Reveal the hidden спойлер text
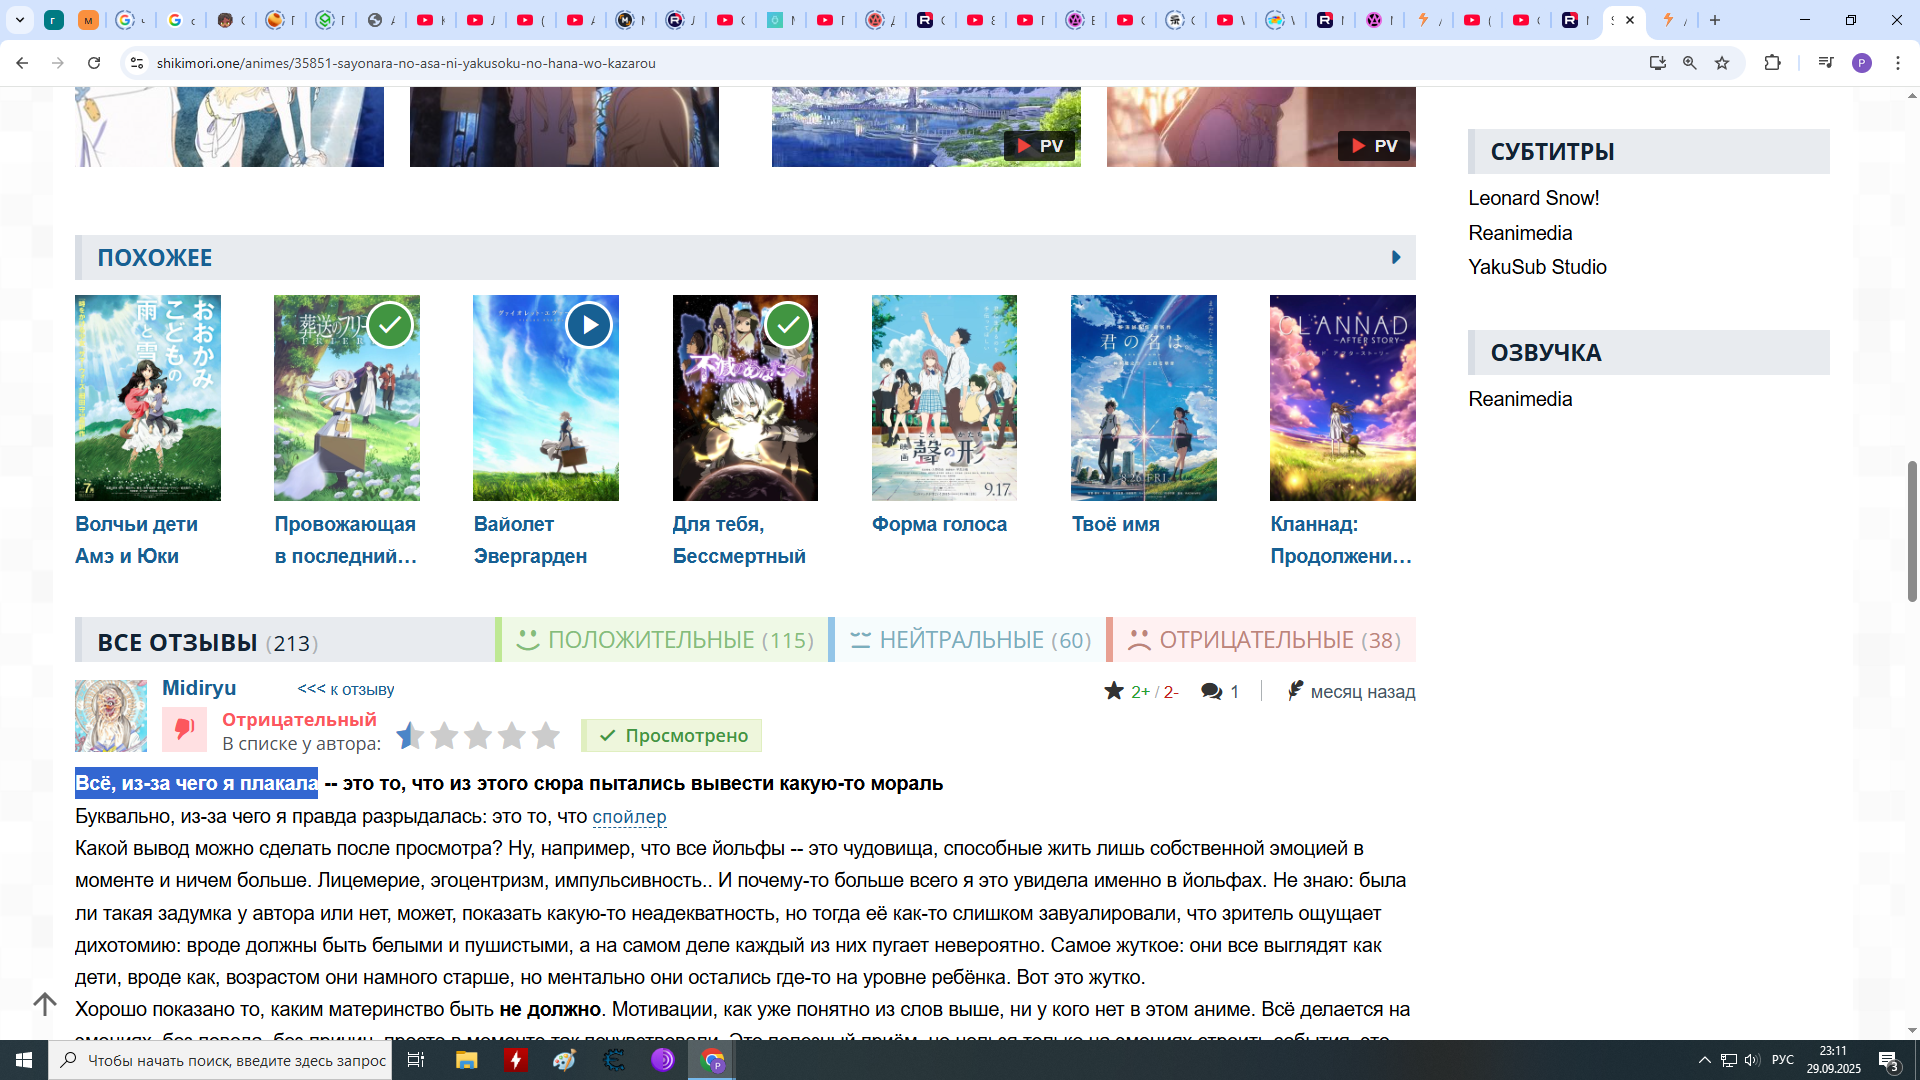 coord(629,817)
